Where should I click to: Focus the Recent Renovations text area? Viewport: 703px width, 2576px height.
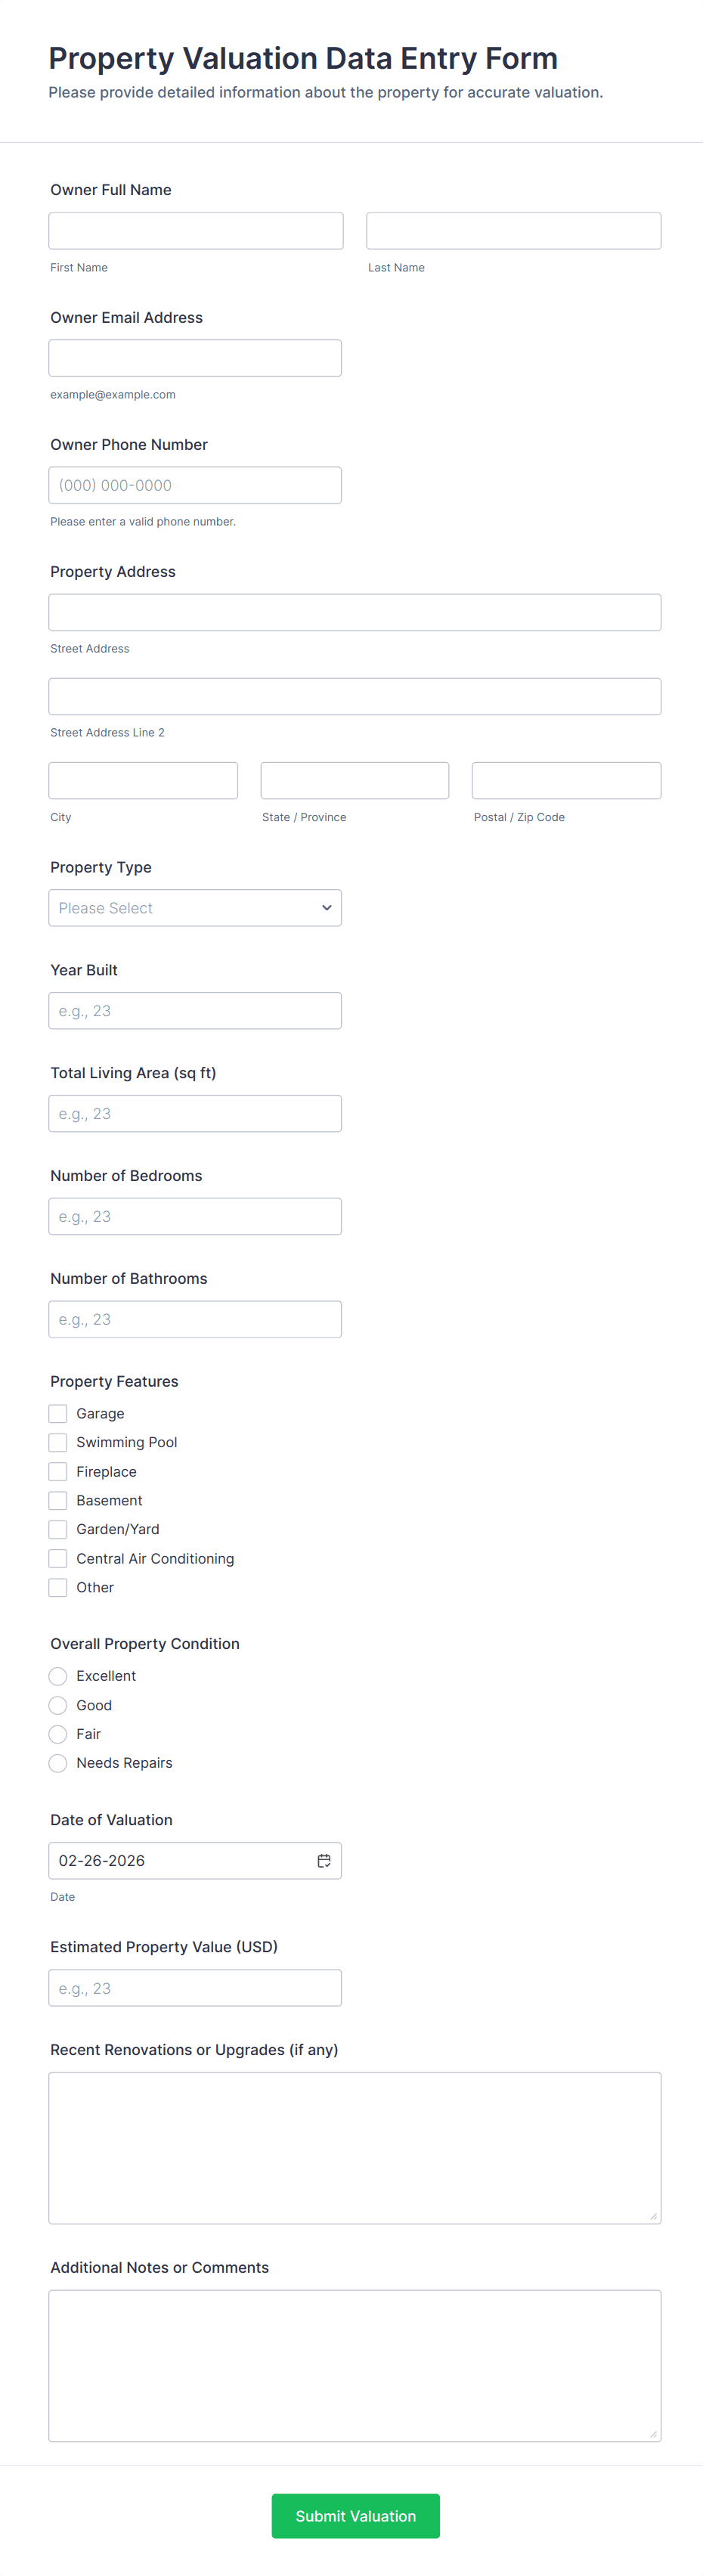354,2147
